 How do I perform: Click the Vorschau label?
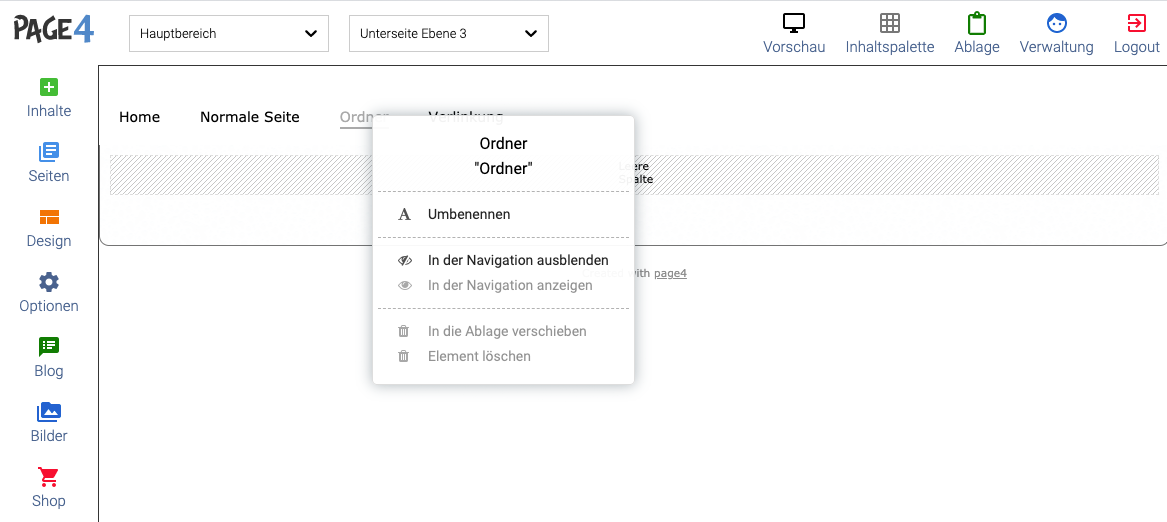click(794, 47)
